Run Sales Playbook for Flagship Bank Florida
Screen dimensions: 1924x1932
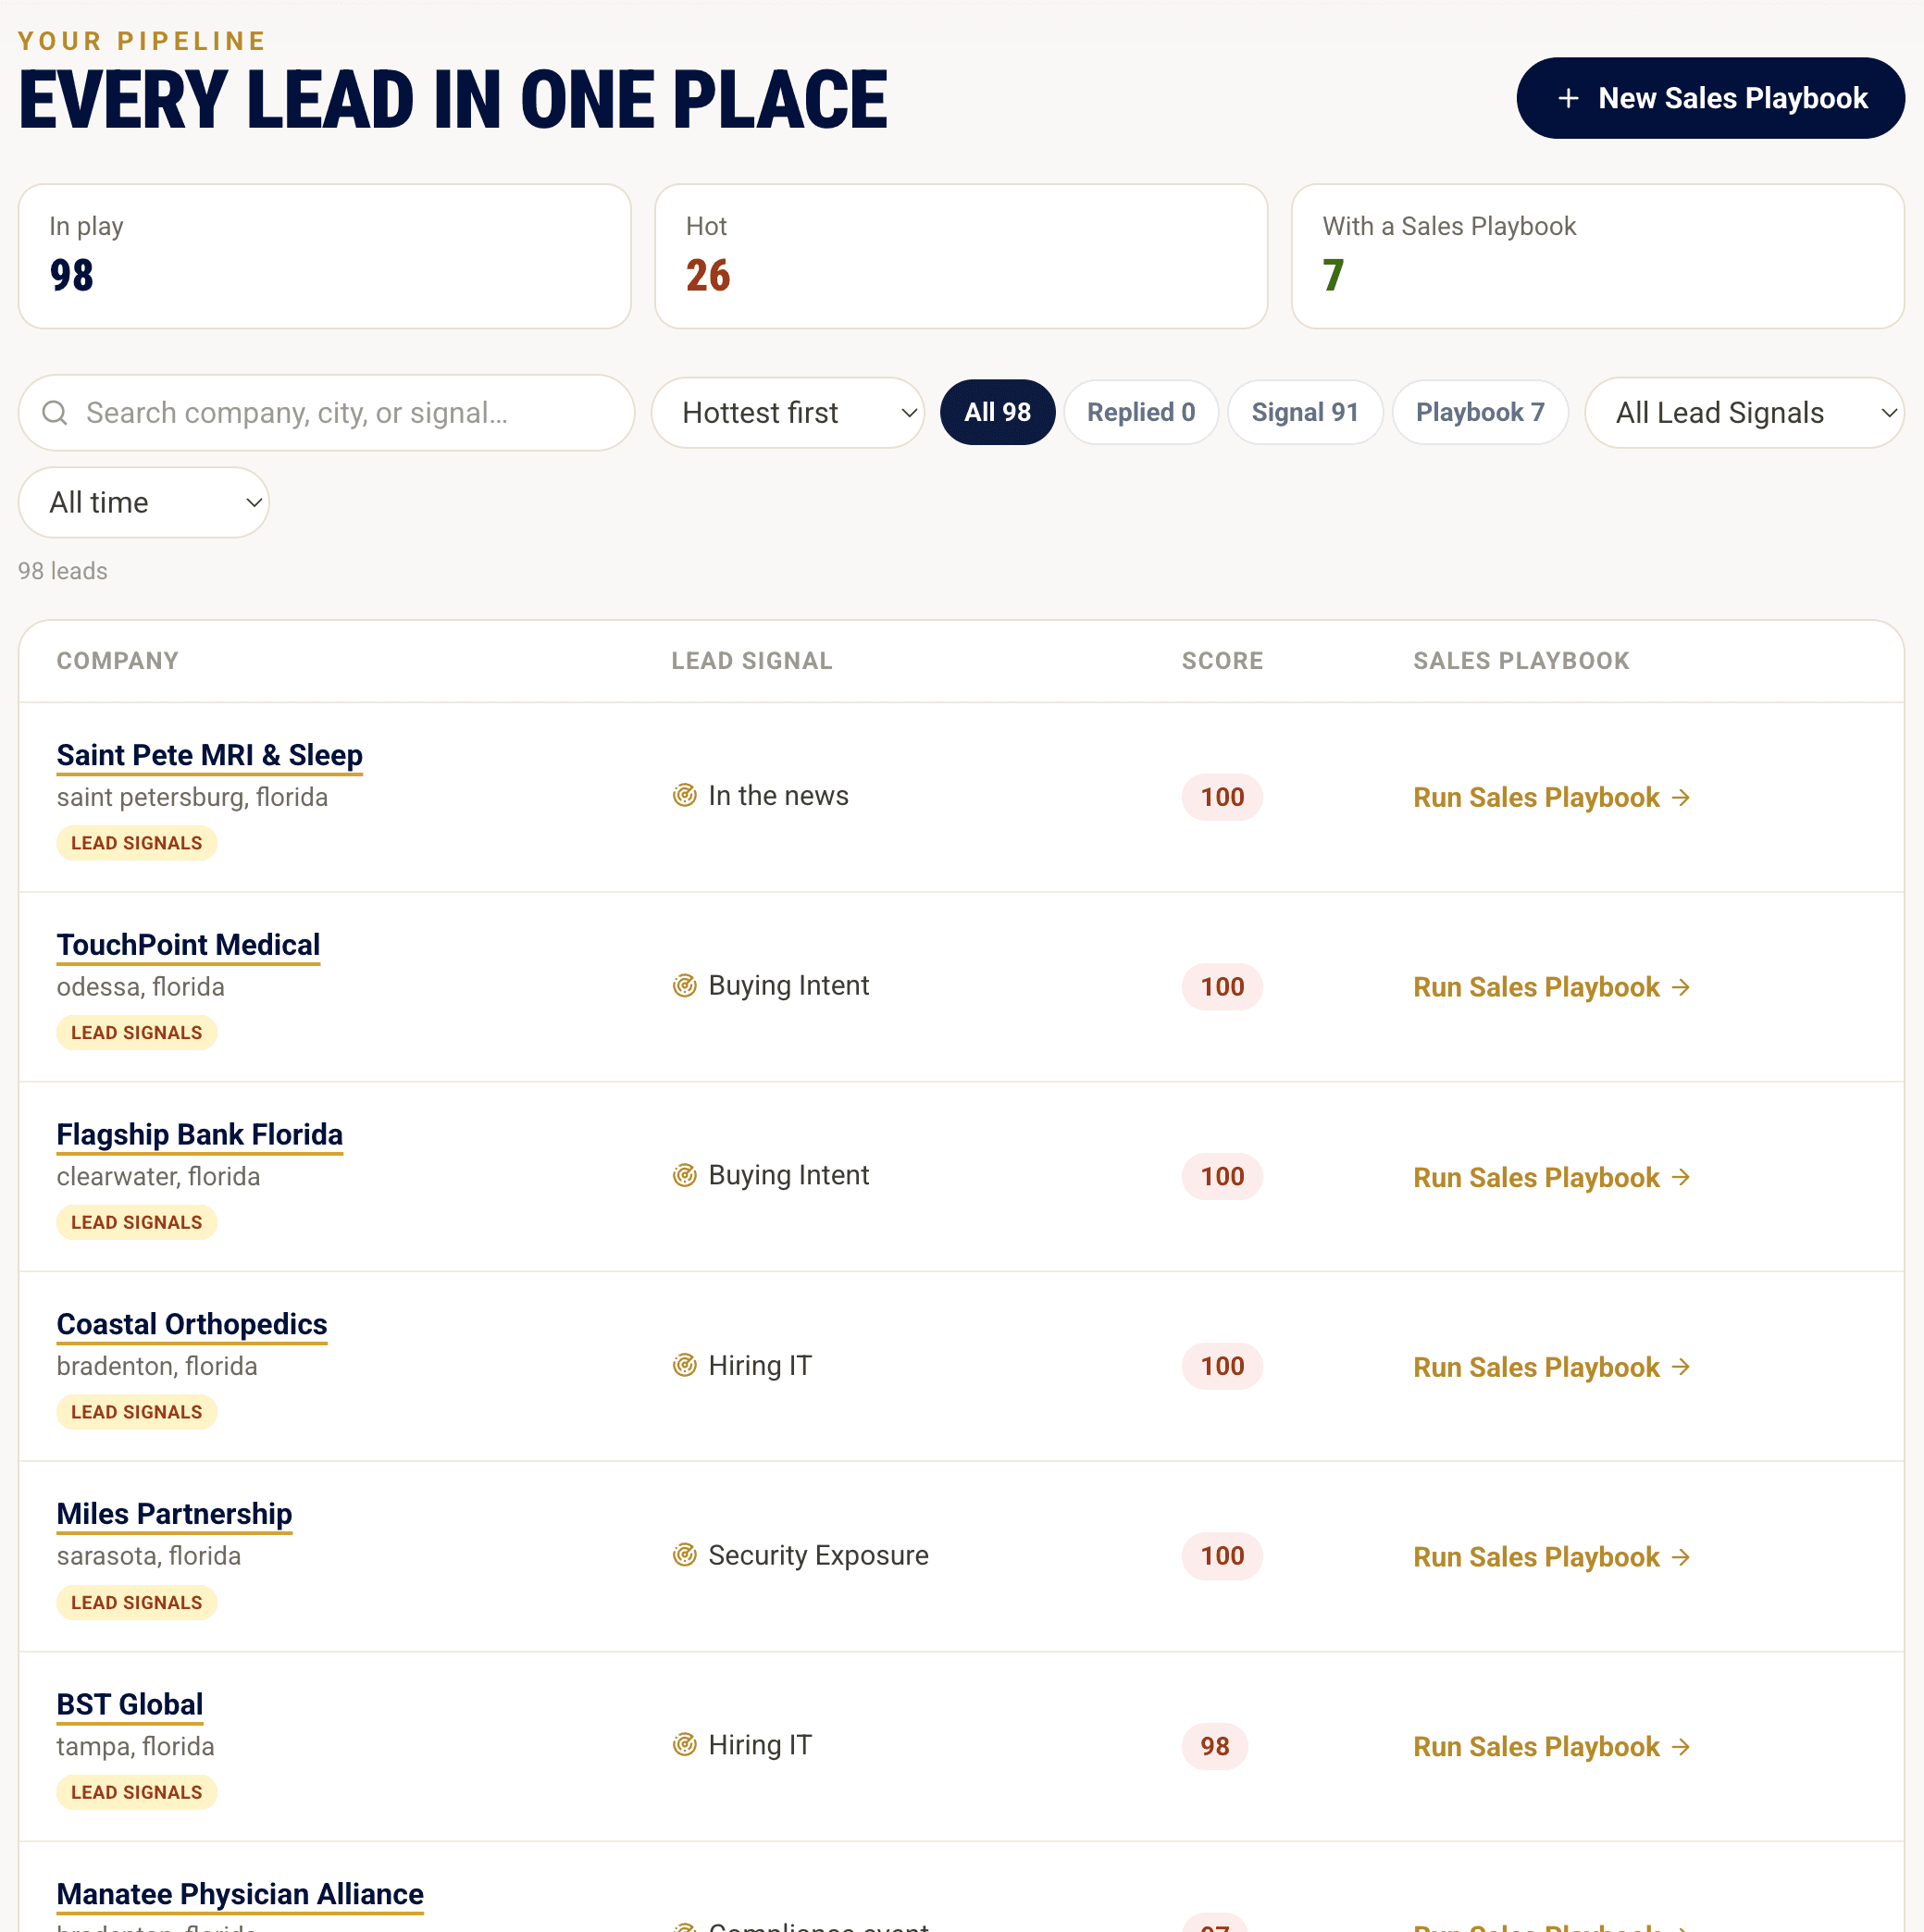tap(1552, 1177)
